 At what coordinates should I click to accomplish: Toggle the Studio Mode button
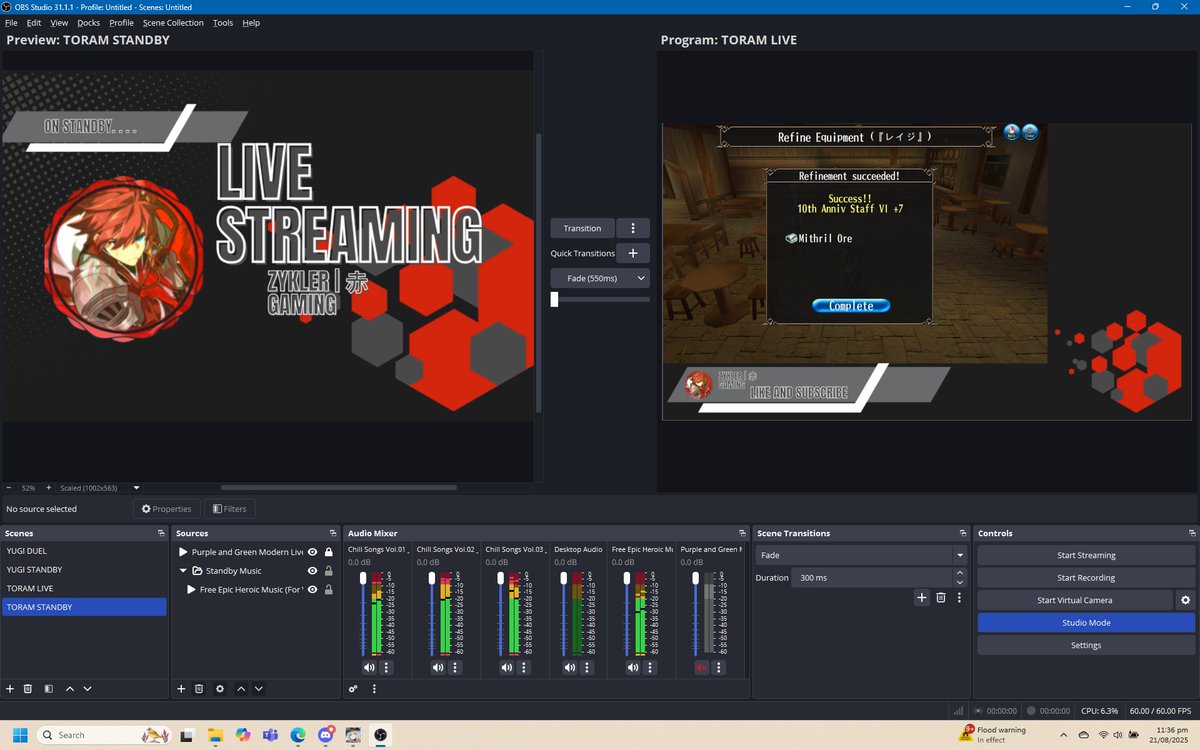click(x=1086, y=623)
